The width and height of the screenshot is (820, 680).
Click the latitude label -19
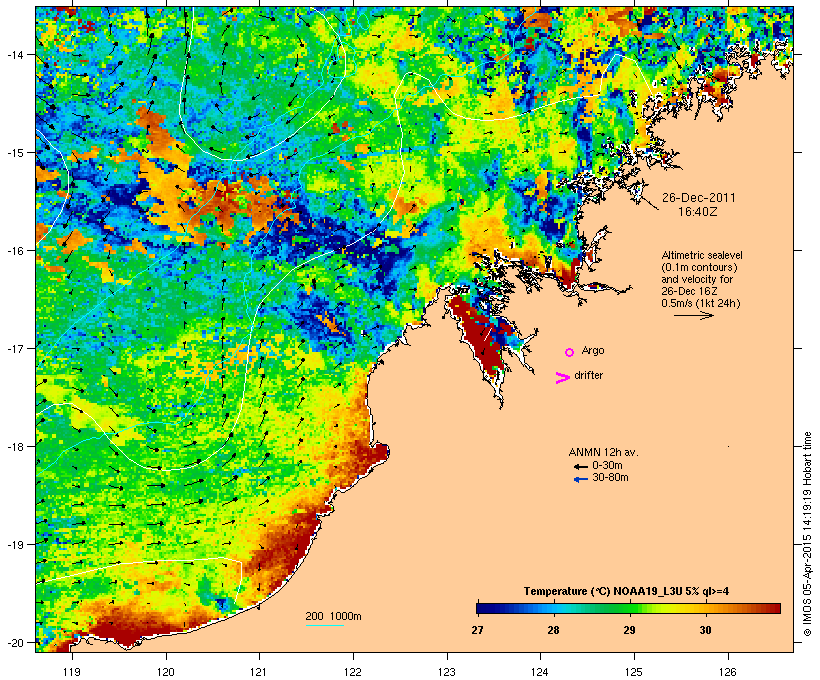tap(14, 545)
